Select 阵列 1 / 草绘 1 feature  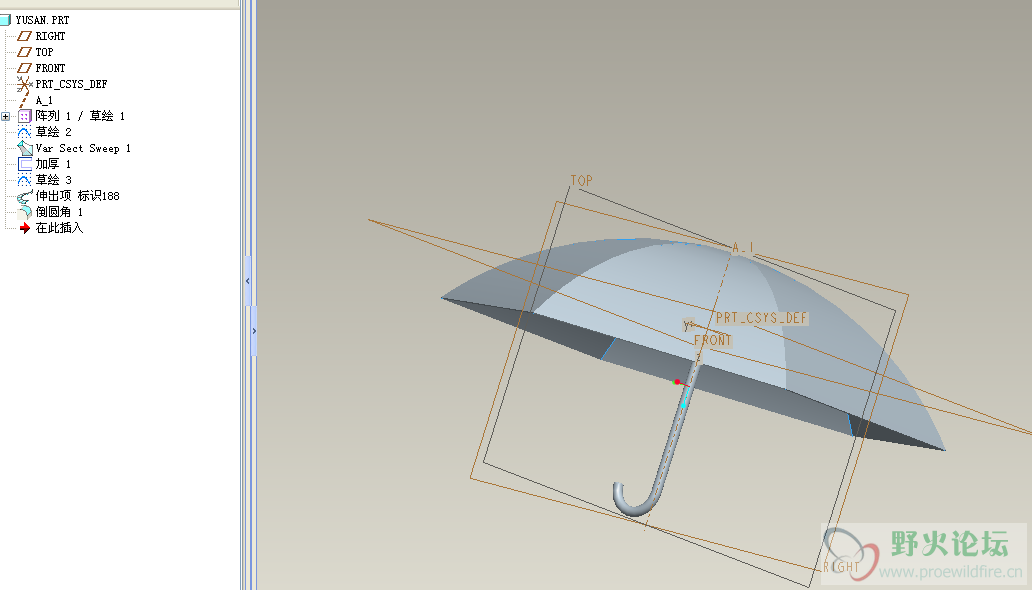(x=80, y=116)
